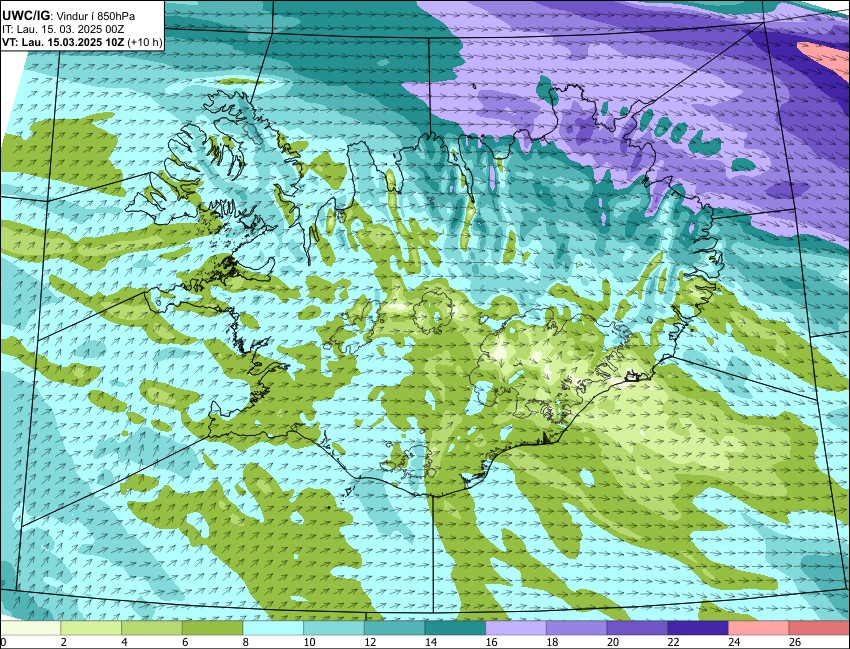Select the medium green 4–6 legend swatch
Screen dimensions: 850x649
click(152, 628)
